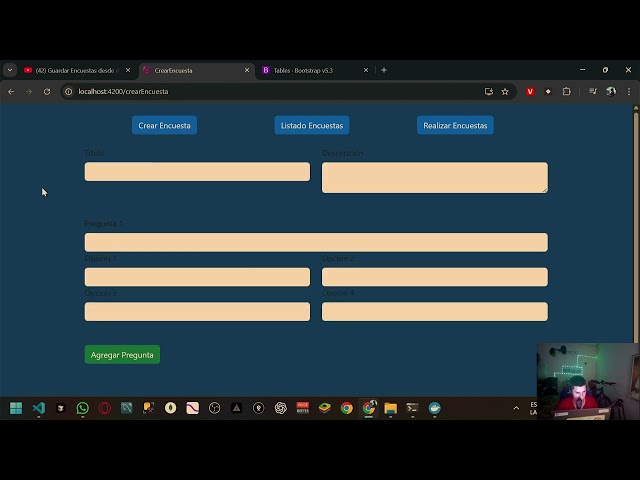Open the Windows Start menu
Image resolution: width=640 pixels, height=480 pixels.
(16, 408)
